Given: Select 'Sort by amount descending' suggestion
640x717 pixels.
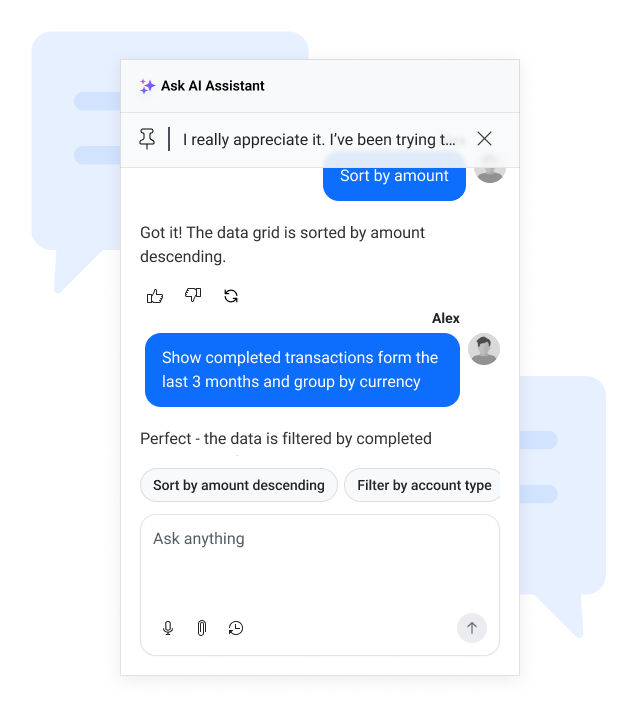Looking at the screenshot, I should click(x=239, y=485).
